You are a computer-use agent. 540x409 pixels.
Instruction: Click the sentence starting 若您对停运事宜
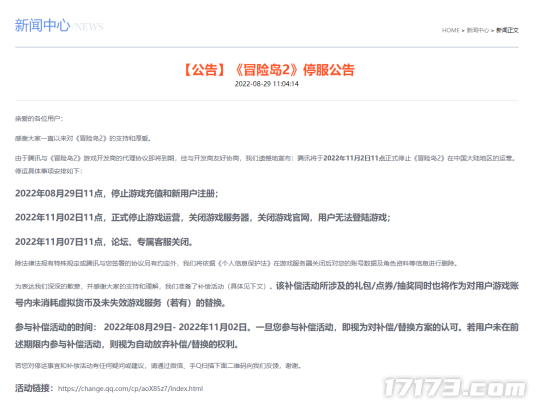[x=158, y=366]
